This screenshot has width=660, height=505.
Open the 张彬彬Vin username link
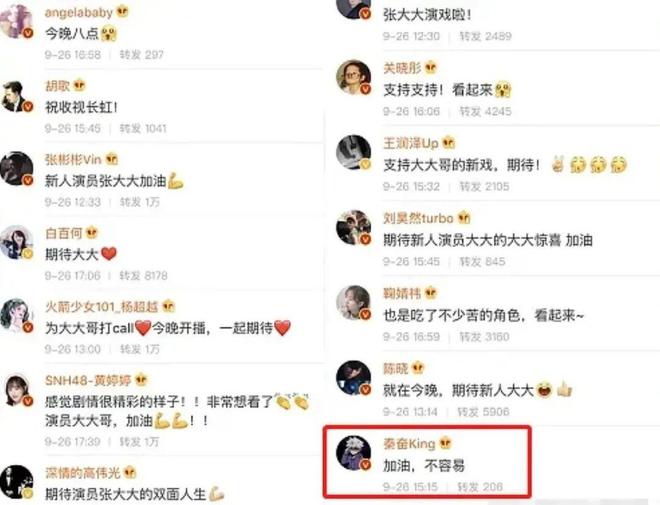click(x=73, y=159)
